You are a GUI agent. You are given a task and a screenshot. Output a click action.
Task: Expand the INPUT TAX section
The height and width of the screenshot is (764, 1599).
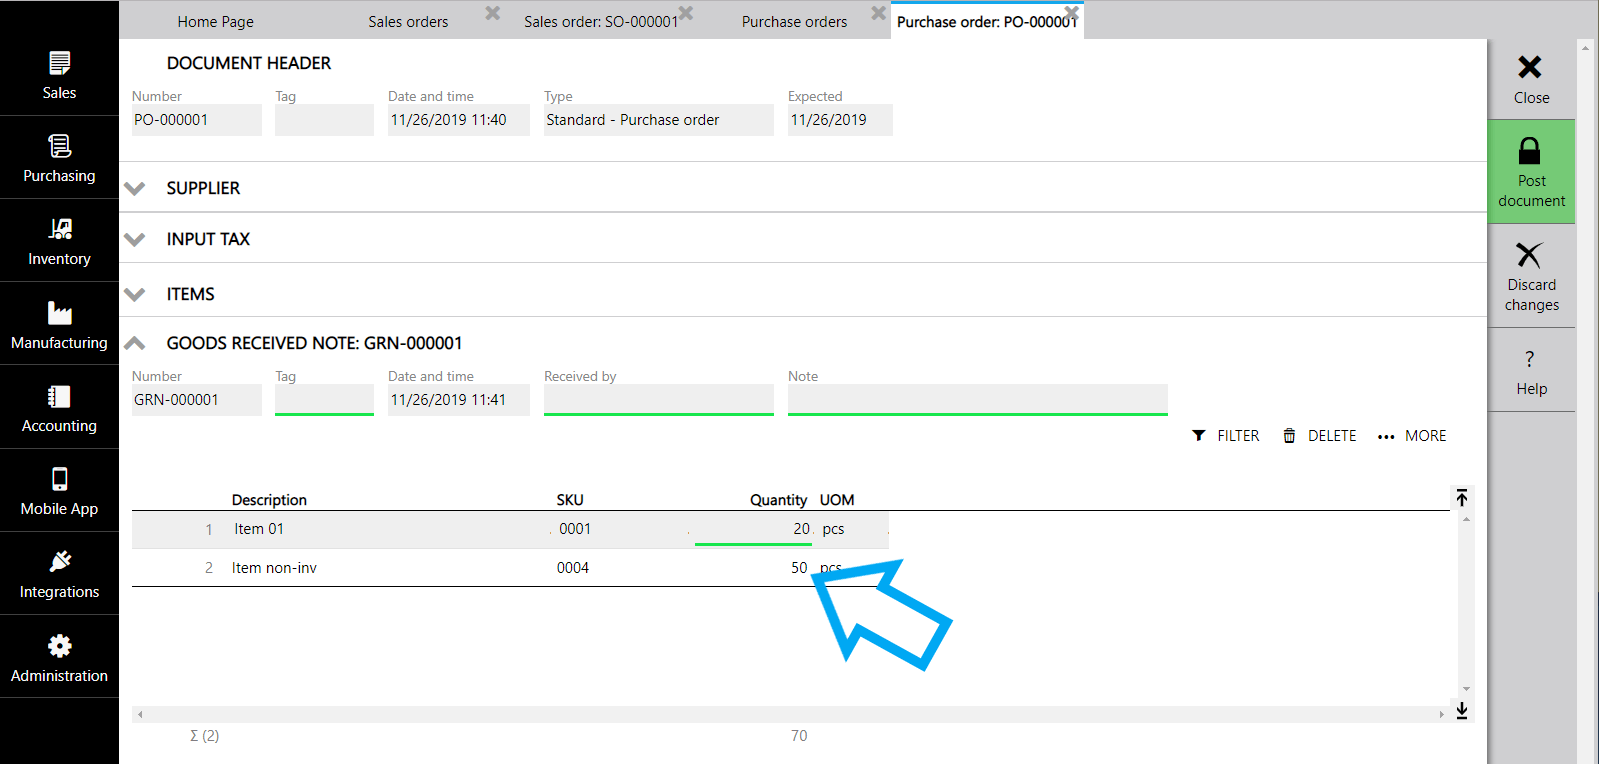[135, 239]
